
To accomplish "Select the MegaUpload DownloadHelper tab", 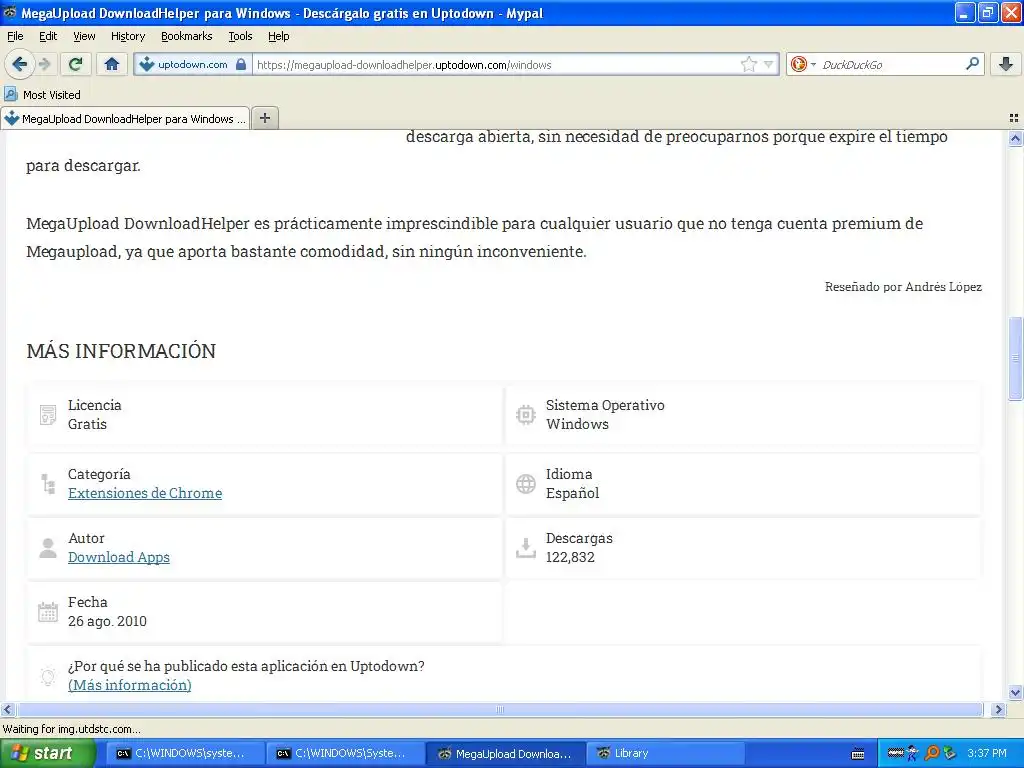I will pos(125,118).
